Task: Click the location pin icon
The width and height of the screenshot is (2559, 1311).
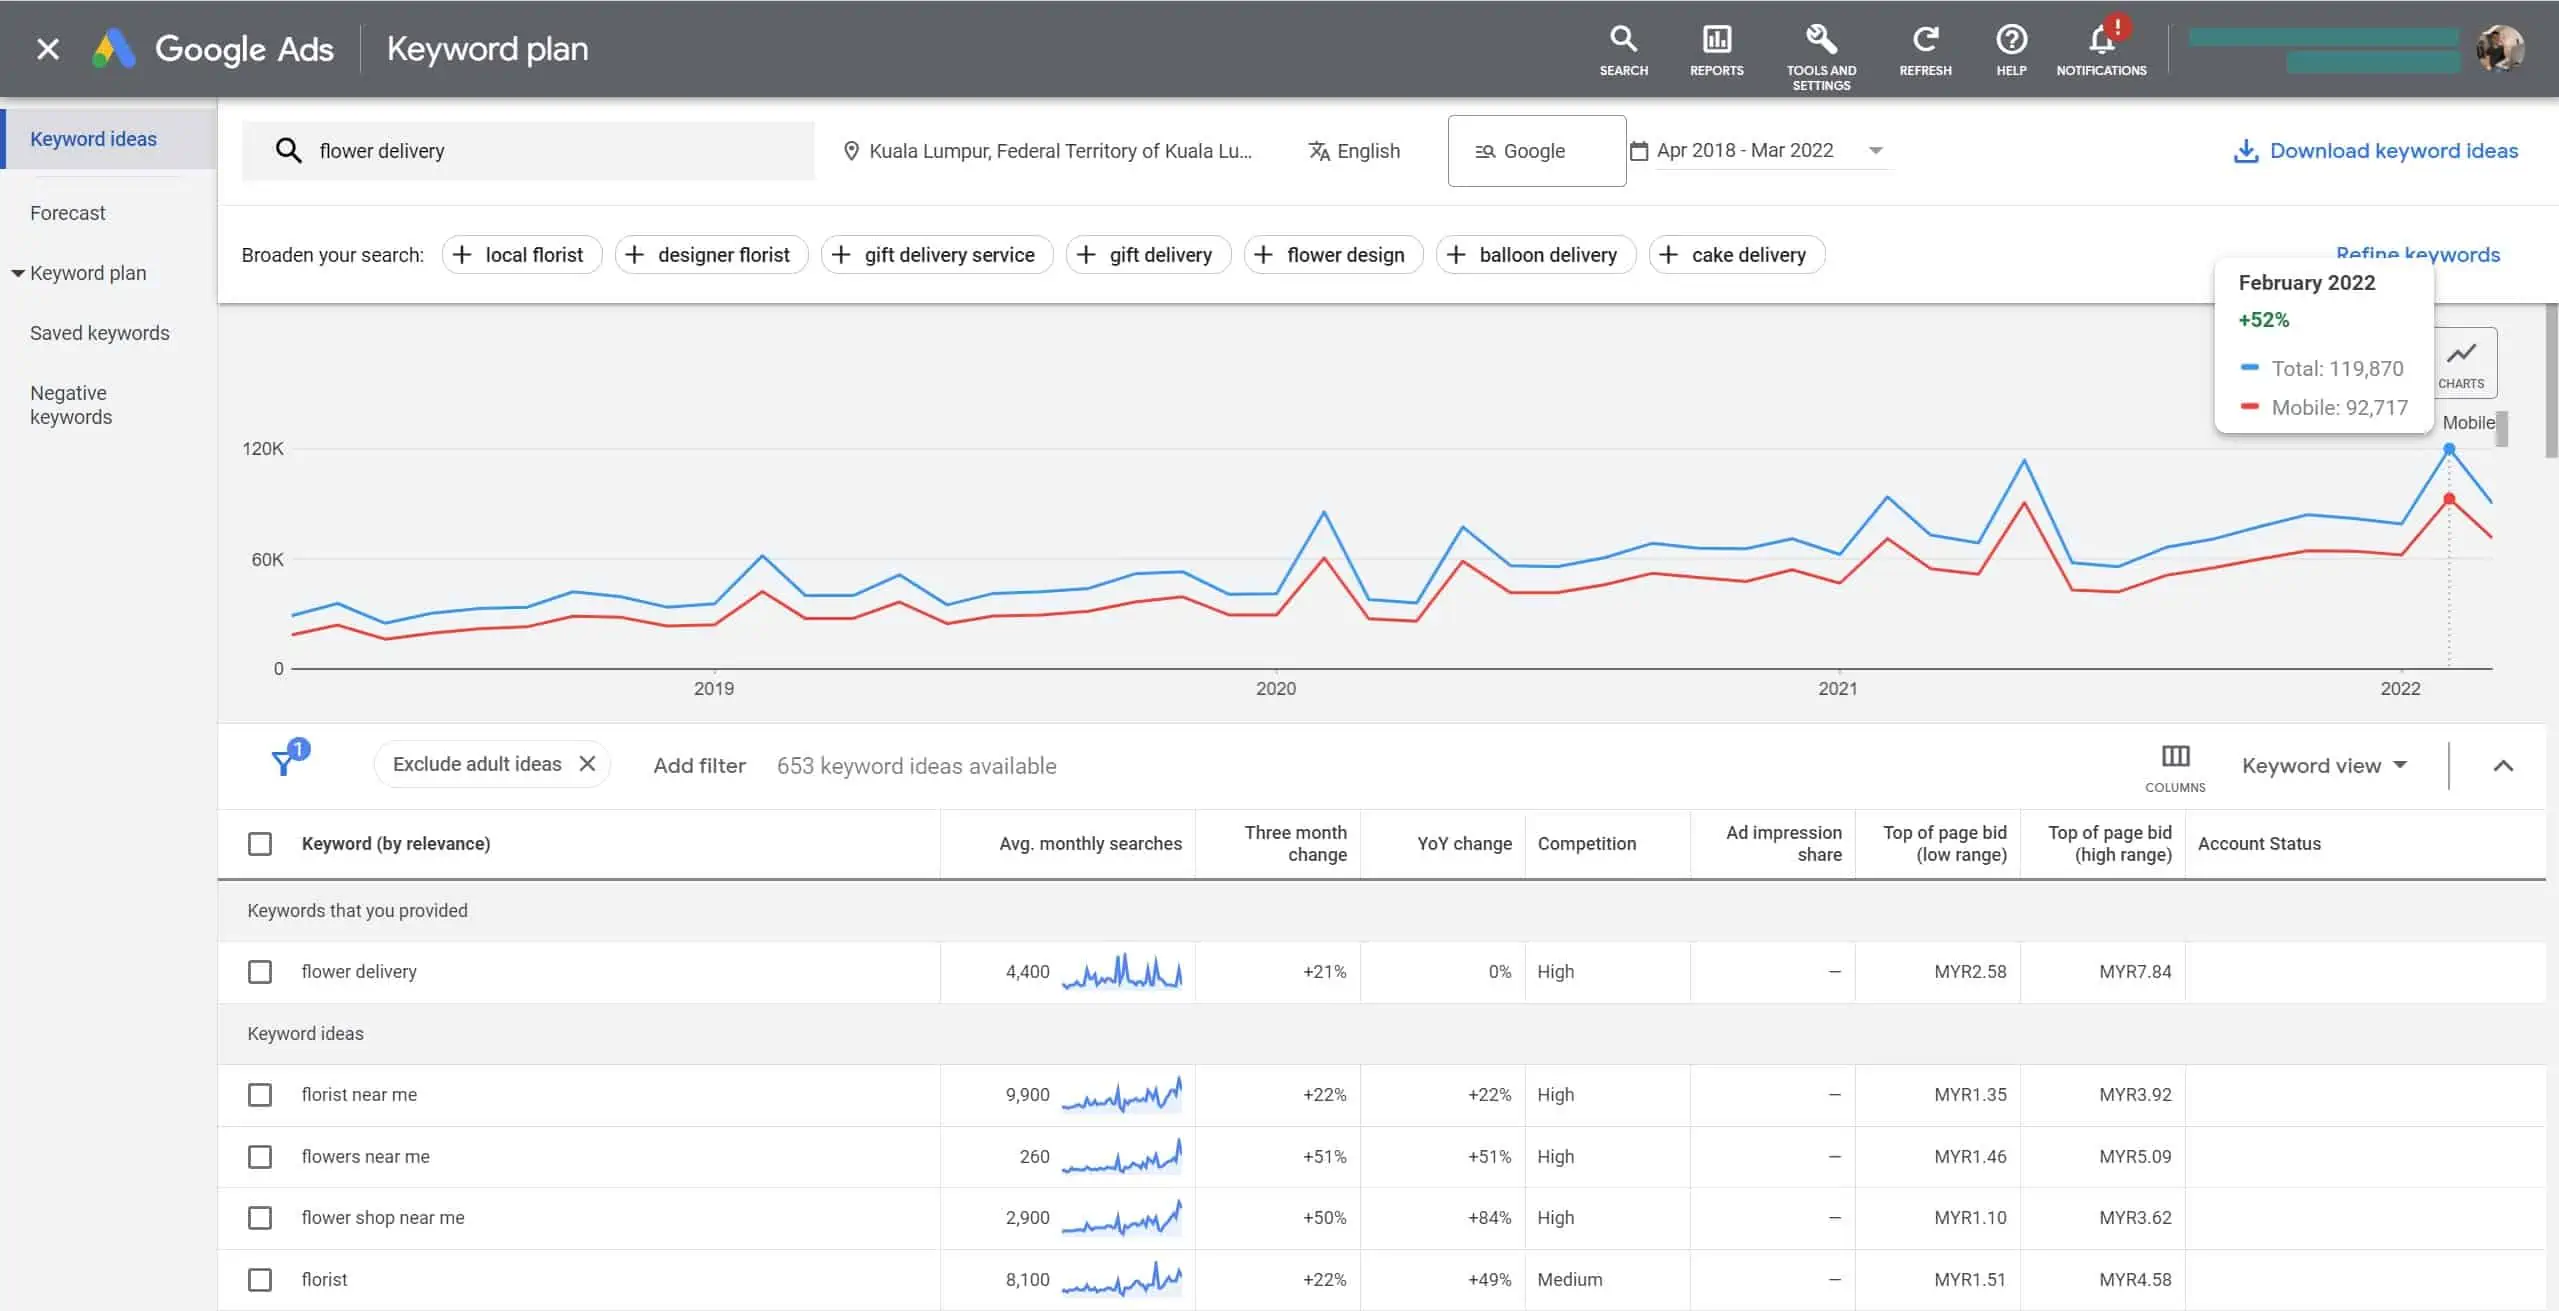Action: 851,151
